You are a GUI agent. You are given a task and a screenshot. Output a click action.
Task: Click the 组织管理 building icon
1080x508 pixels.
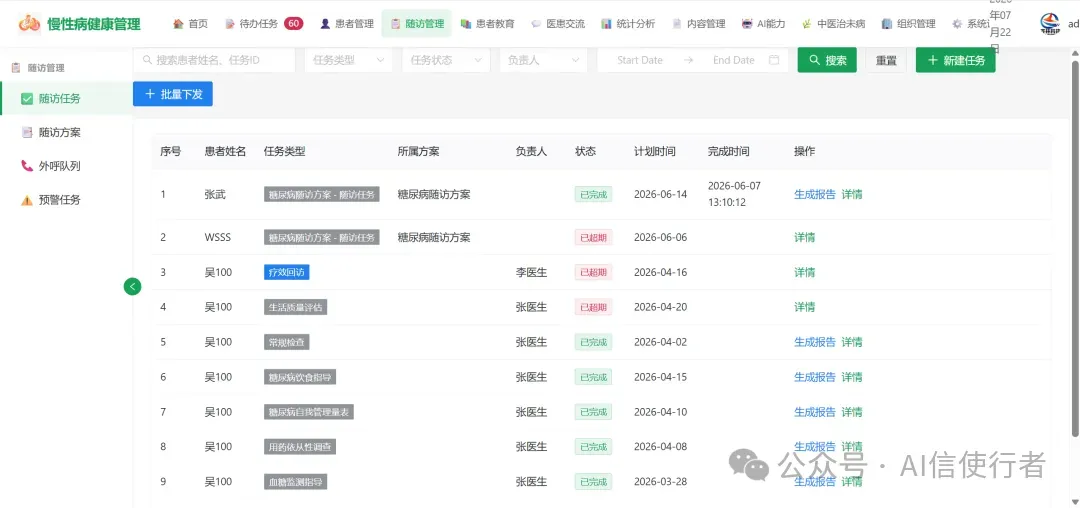(x=887, y=24)
